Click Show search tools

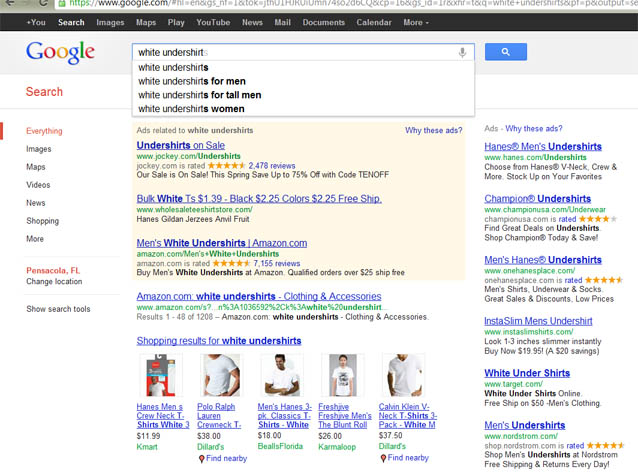(x=58, y=309)
